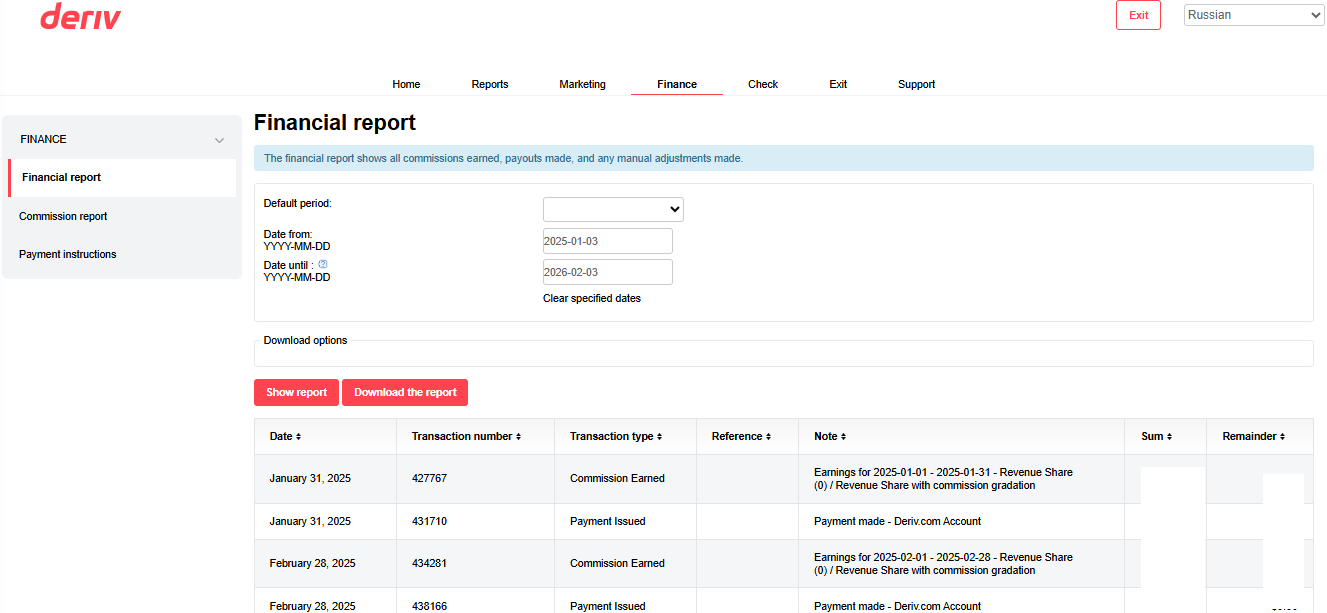The image size is (1327, 613).
Task: Click the Deriv logo
Action: point(80,17)
